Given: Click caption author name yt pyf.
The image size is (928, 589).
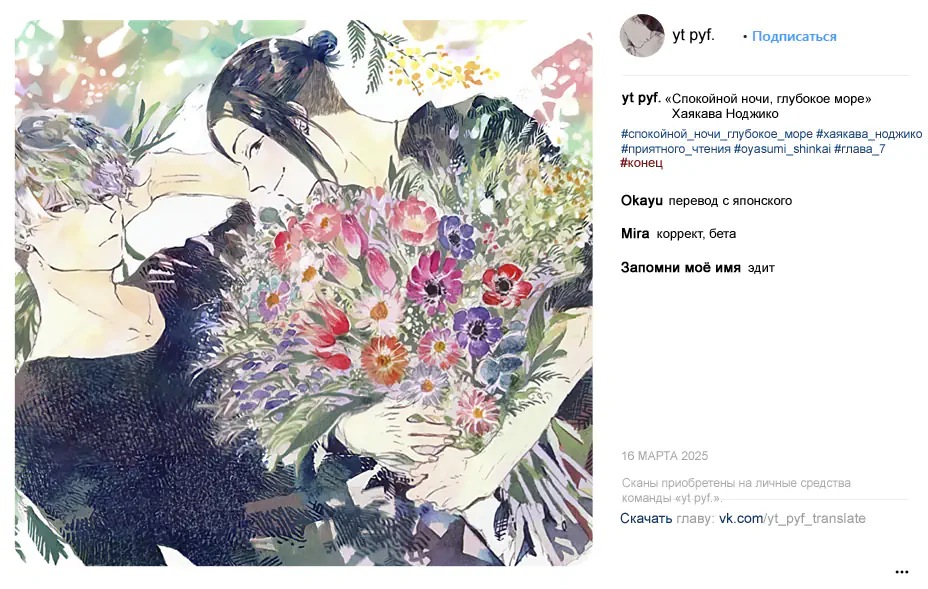Looking at the screenshot, I should [x=641, y=98].
